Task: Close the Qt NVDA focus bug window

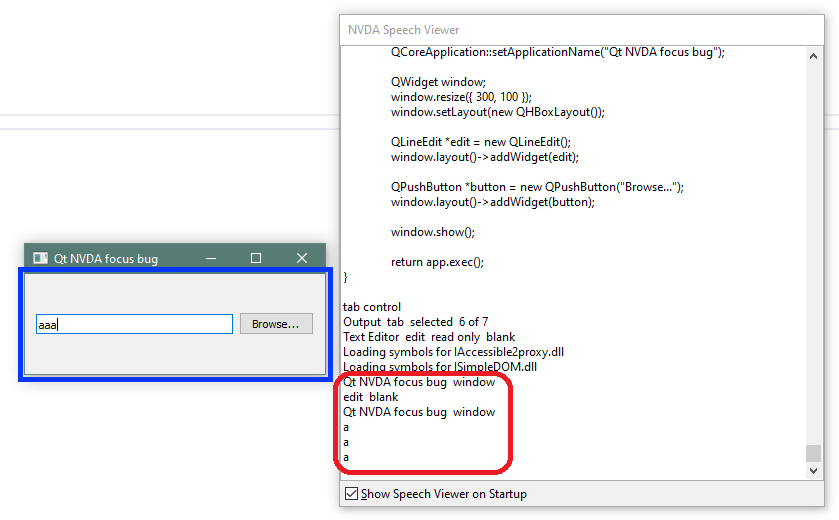Action: (302, 258)
